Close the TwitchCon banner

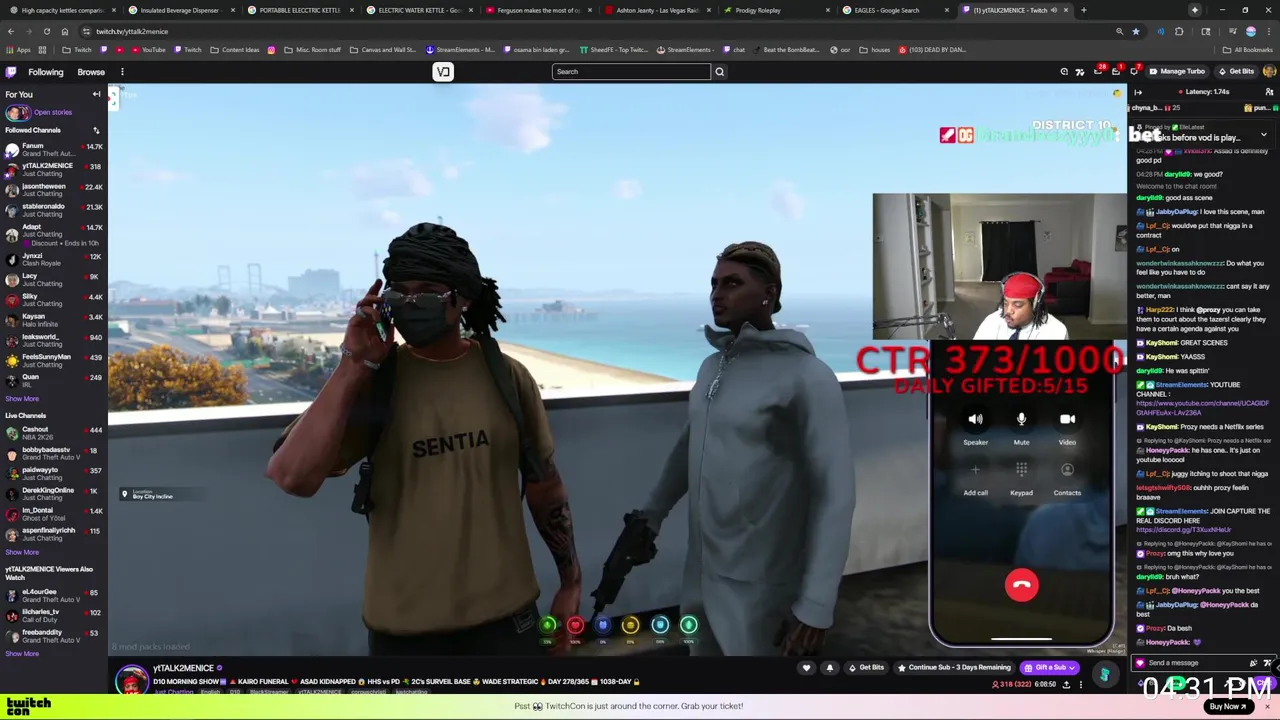tap(1268, 706)
